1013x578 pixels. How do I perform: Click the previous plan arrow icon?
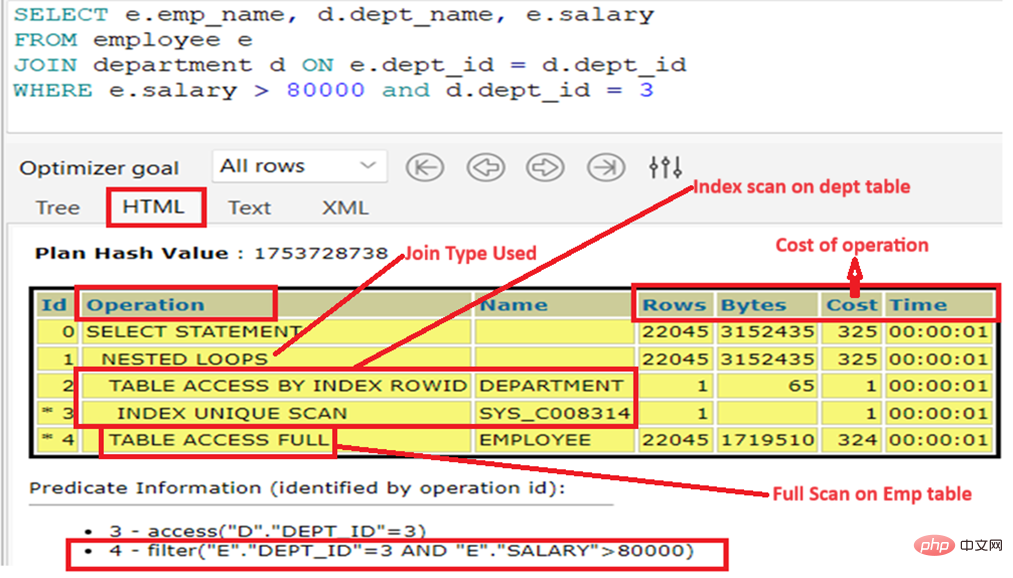tap(485, 167)
